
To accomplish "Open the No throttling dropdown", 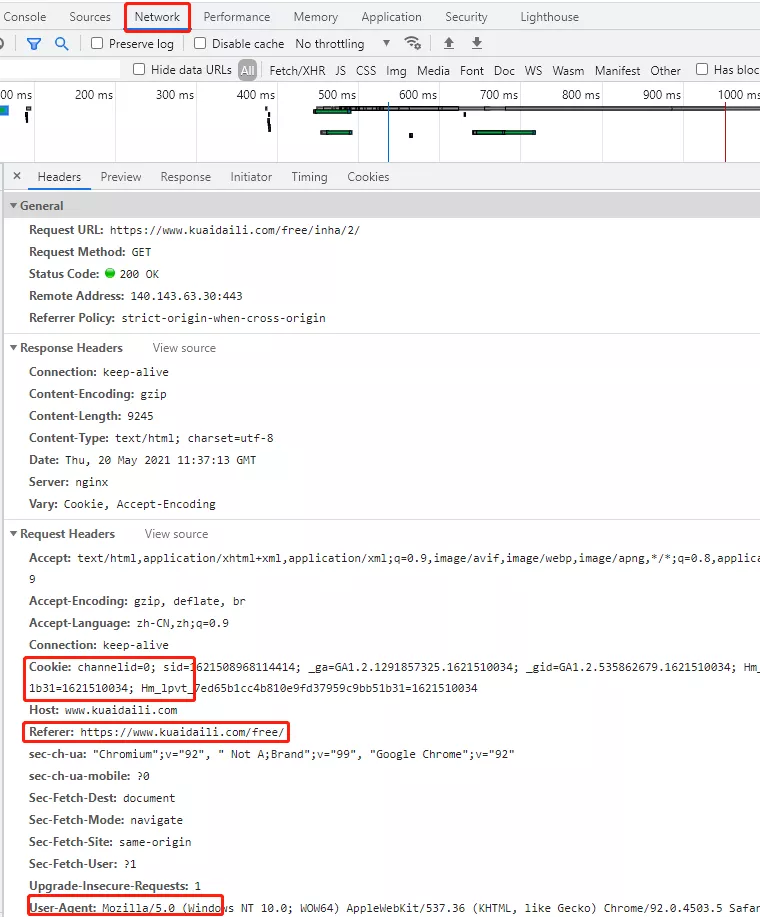I will pos(343,44).
